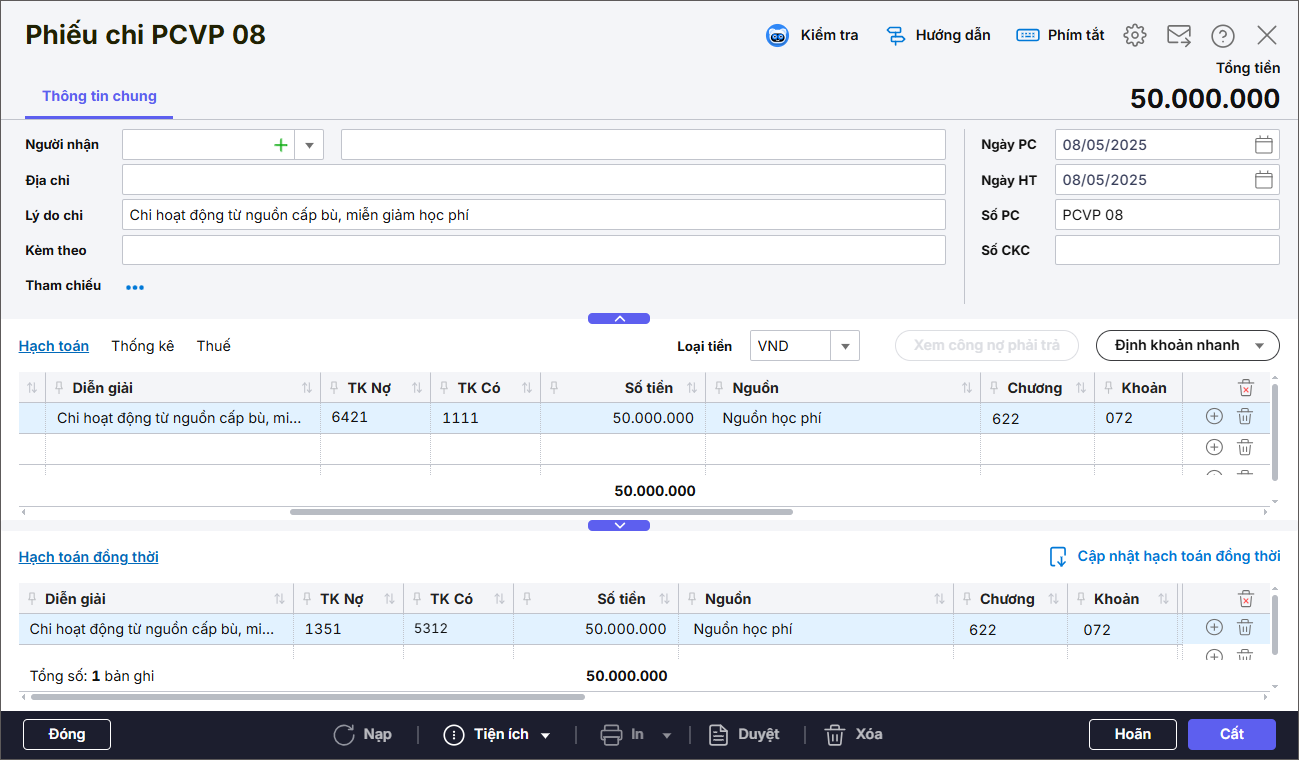Open the help question mark icon

point(1223,35)
